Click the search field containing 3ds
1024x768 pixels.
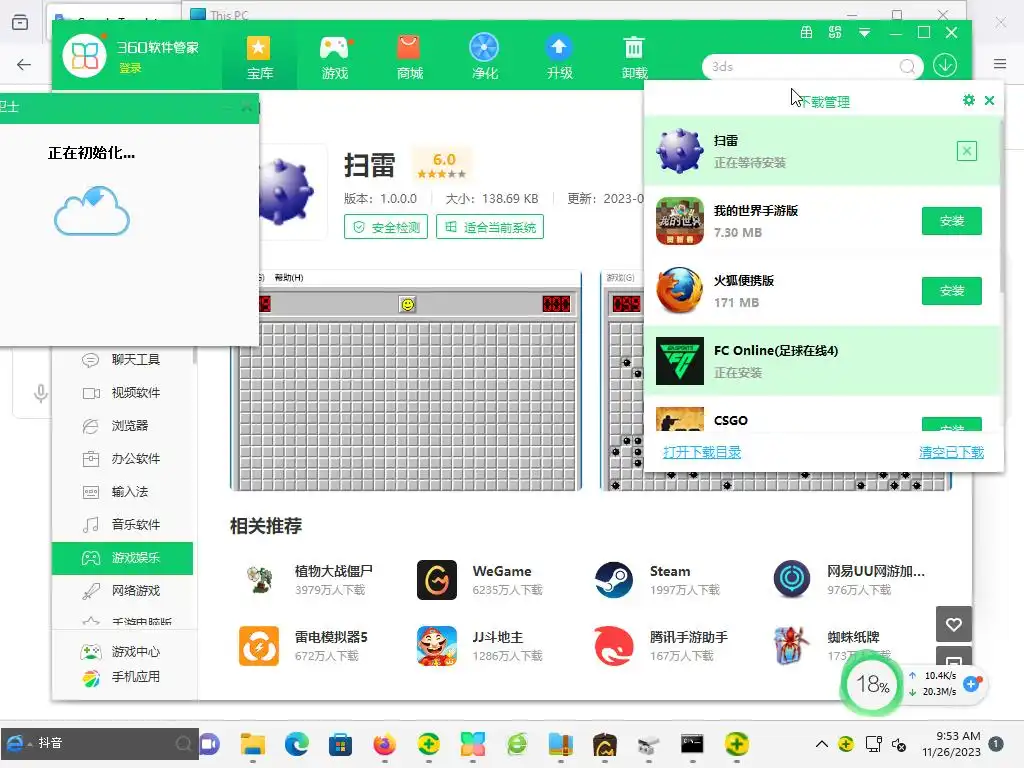[803, 67]
